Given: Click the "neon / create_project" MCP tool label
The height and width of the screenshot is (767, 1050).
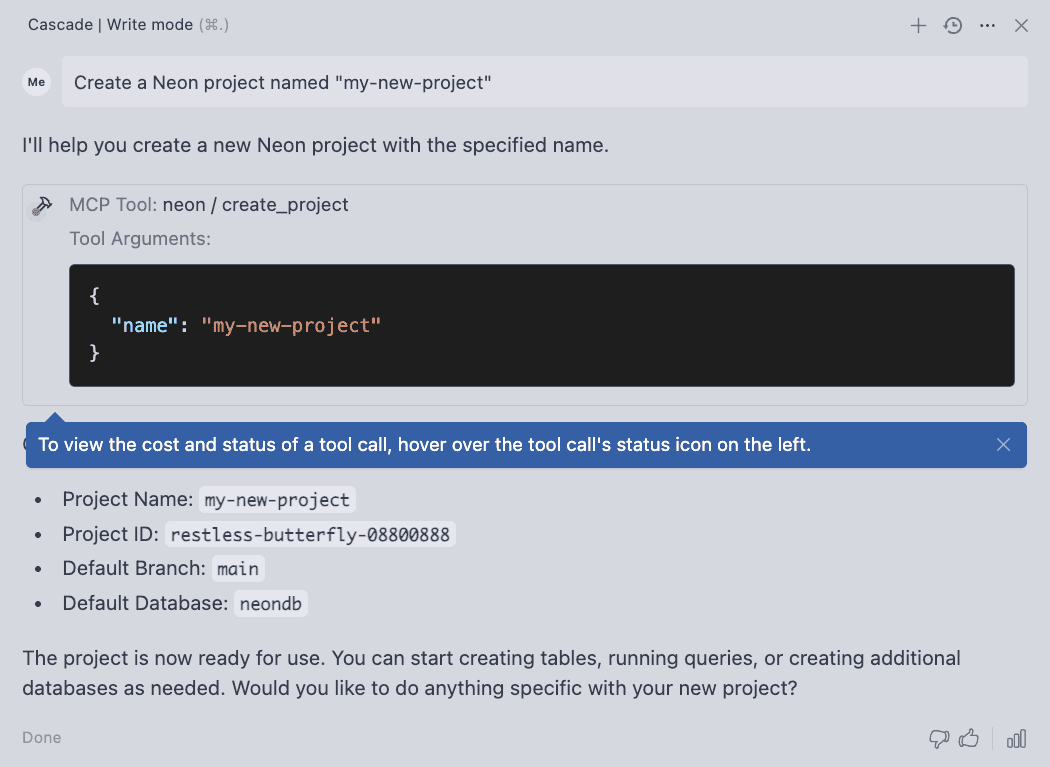Looking at the screenshot, I should (255, 205).
